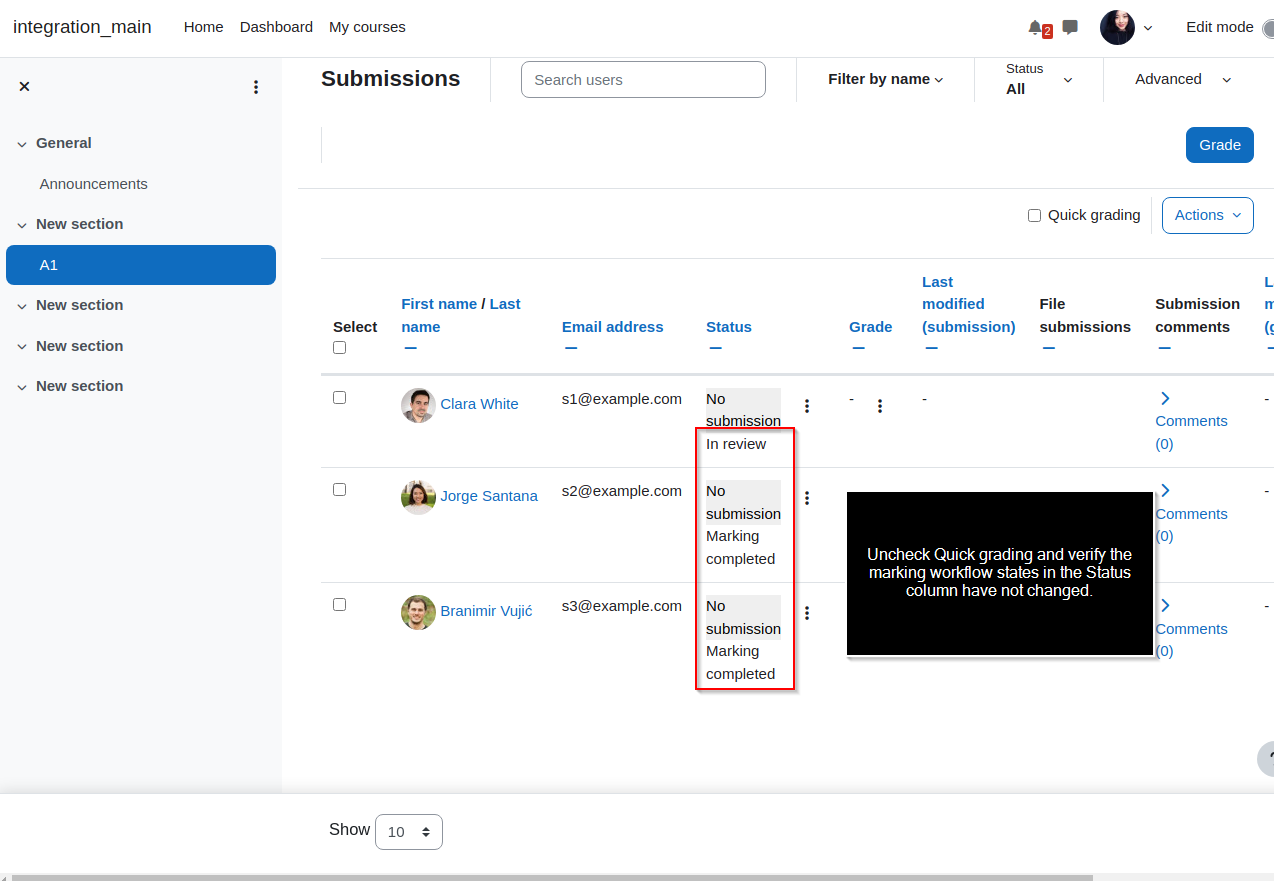Open Clara White's status actions menu
The image size is (1274, 881).
807,406
